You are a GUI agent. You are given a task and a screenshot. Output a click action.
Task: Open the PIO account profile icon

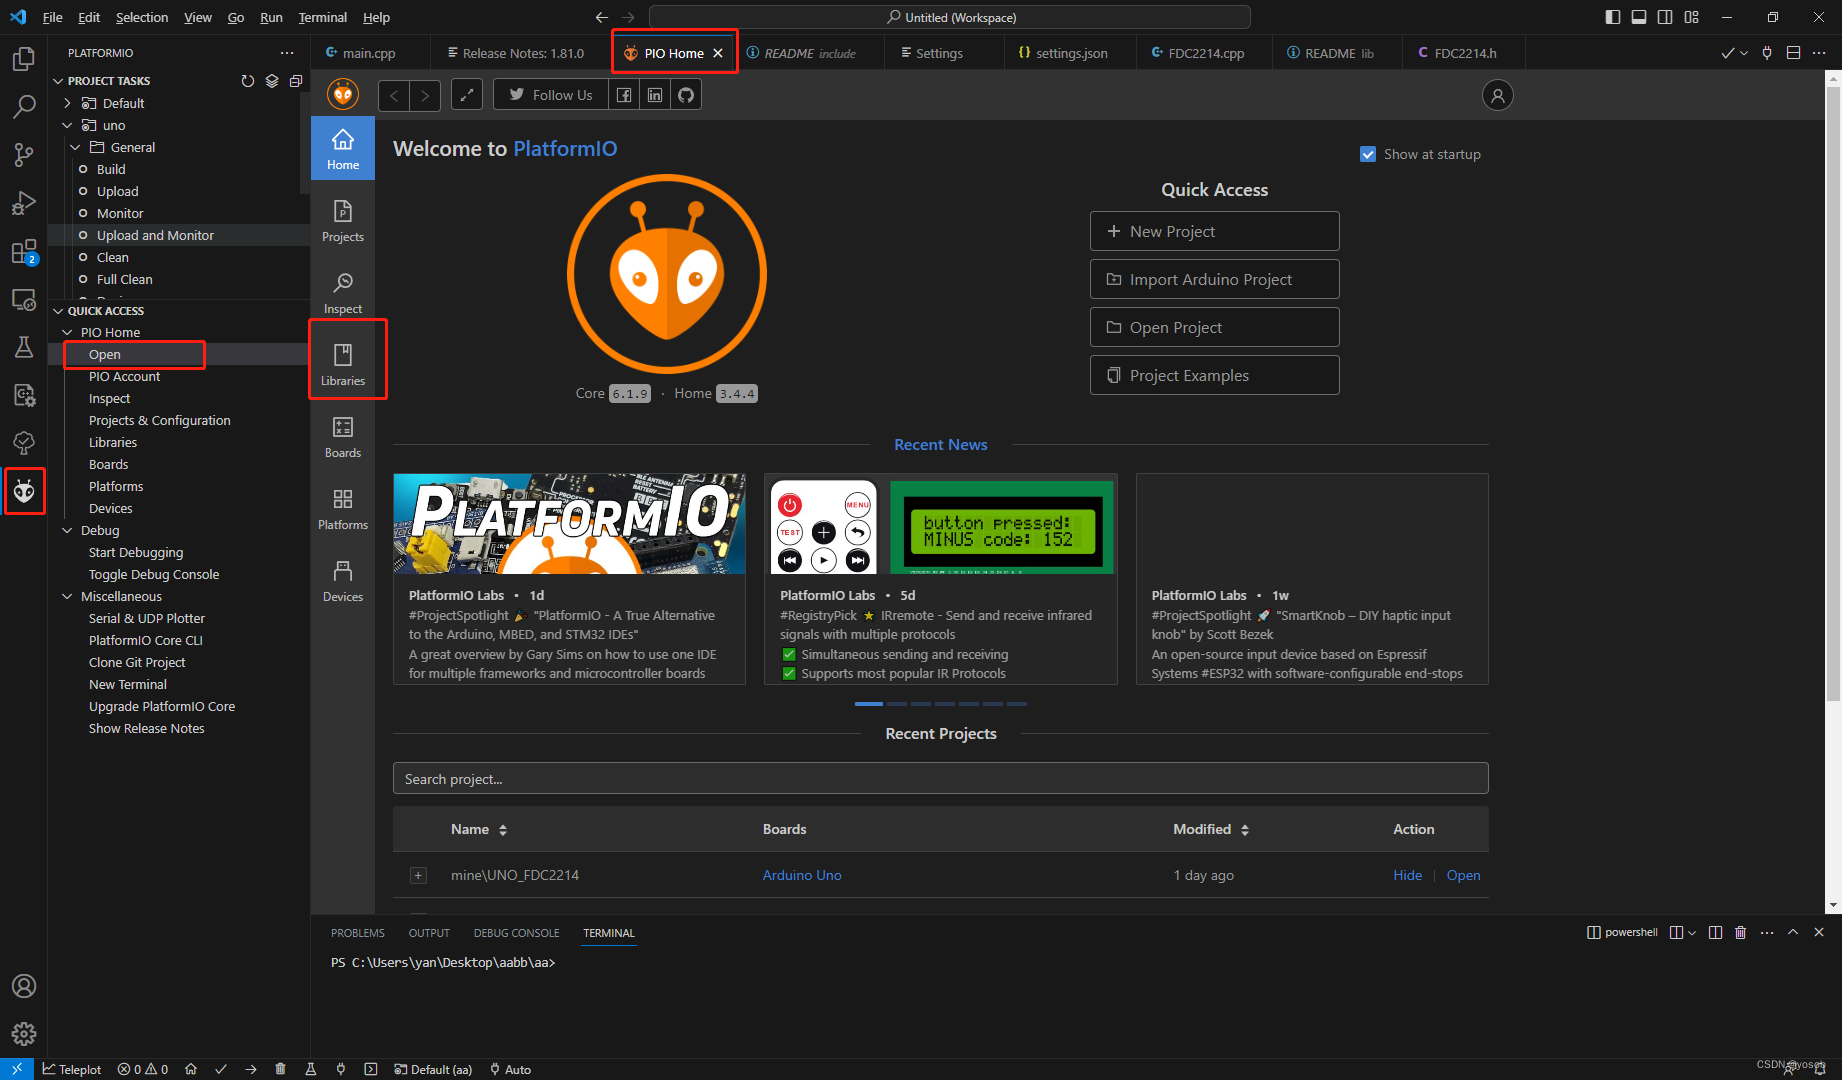pos(1497,96)
